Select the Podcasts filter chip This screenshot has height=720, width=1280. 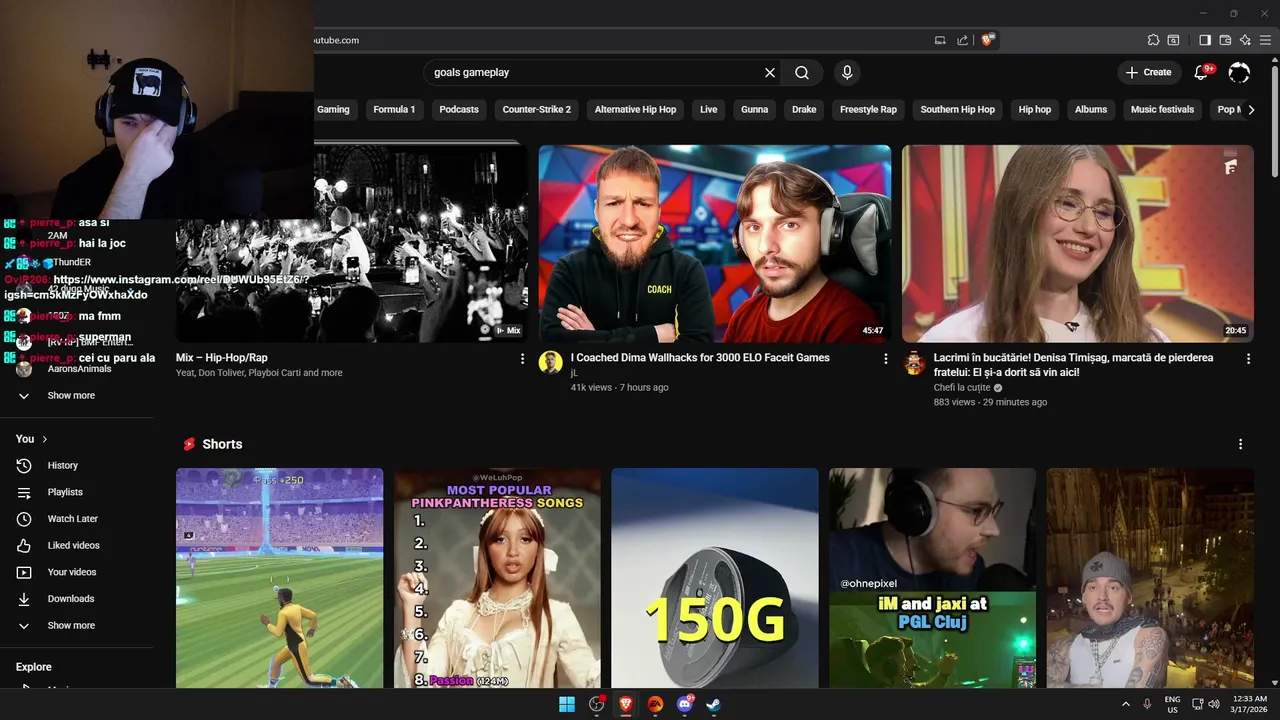[x=459, y=109]
